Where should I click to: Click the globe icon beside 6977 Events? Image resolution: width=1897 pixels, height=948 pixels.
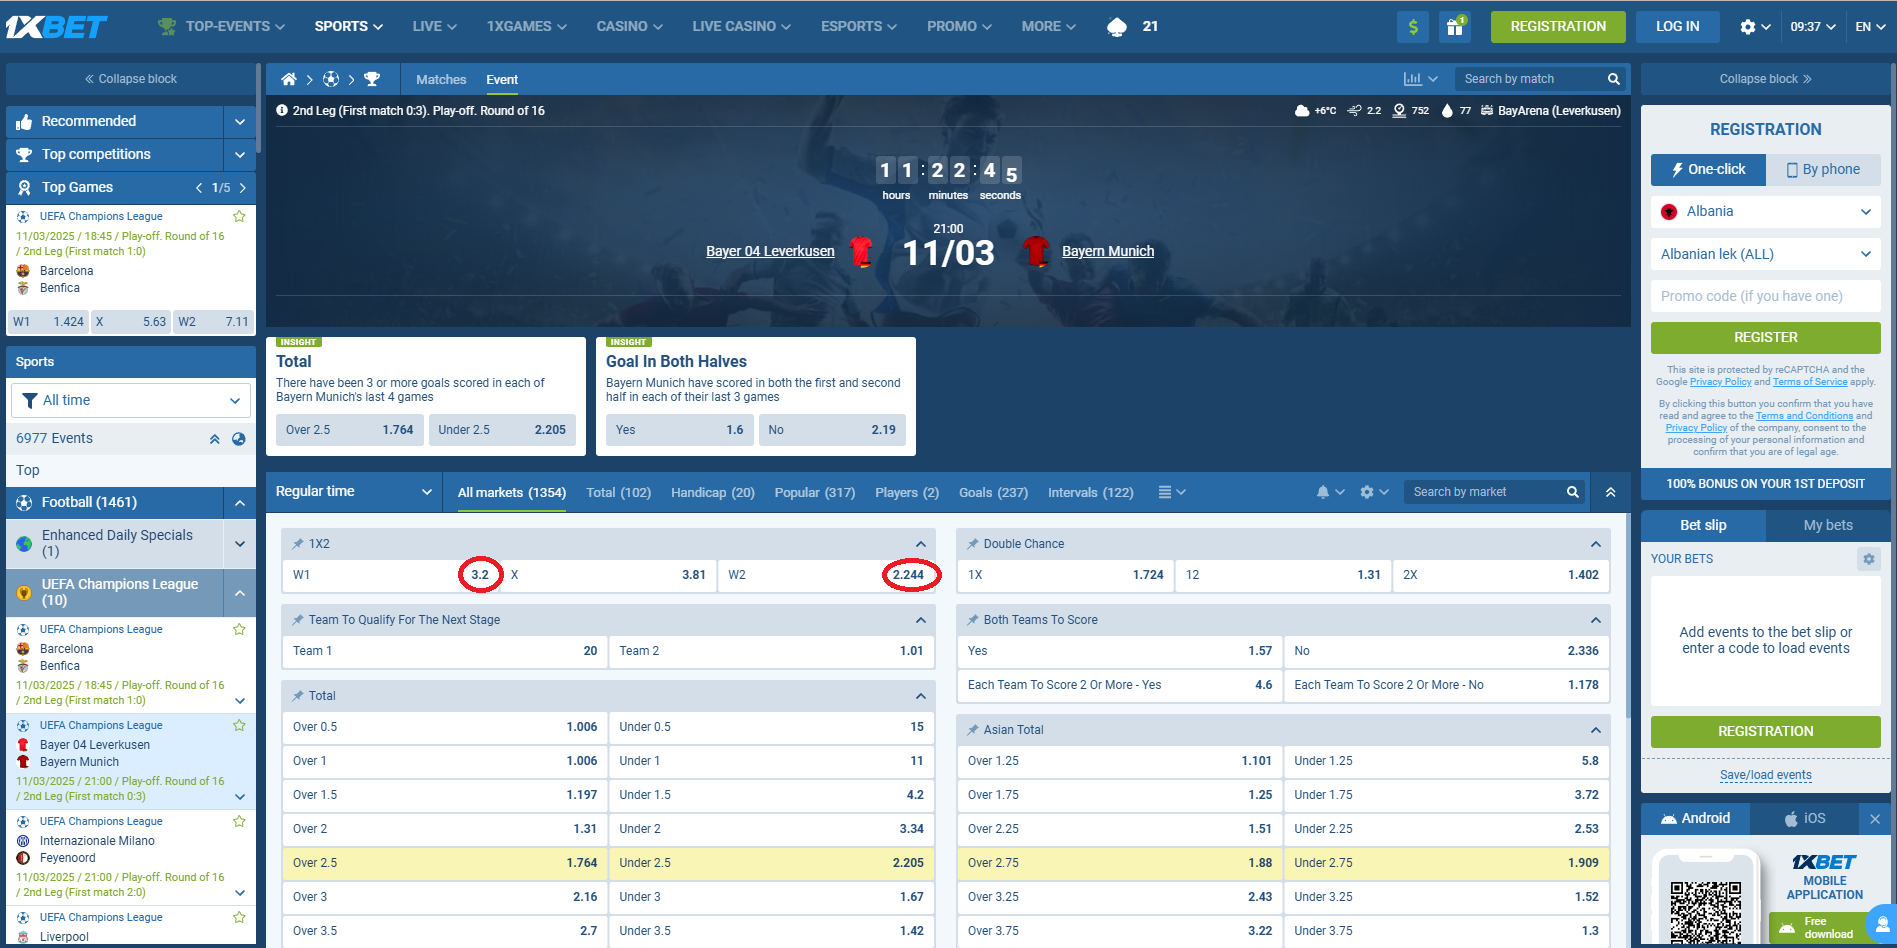pos(239,439)
